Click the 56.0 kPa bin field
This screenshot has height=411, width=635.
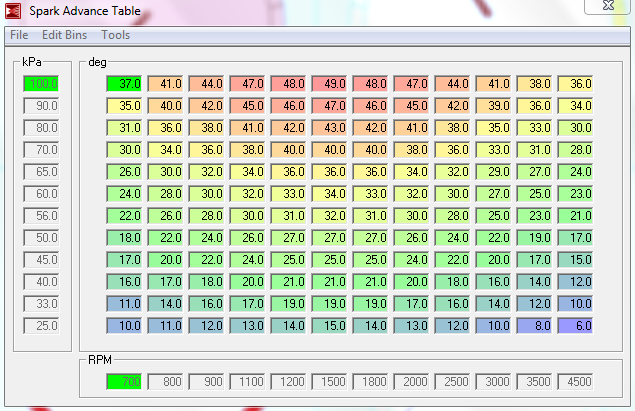click(x=41, y=215)
